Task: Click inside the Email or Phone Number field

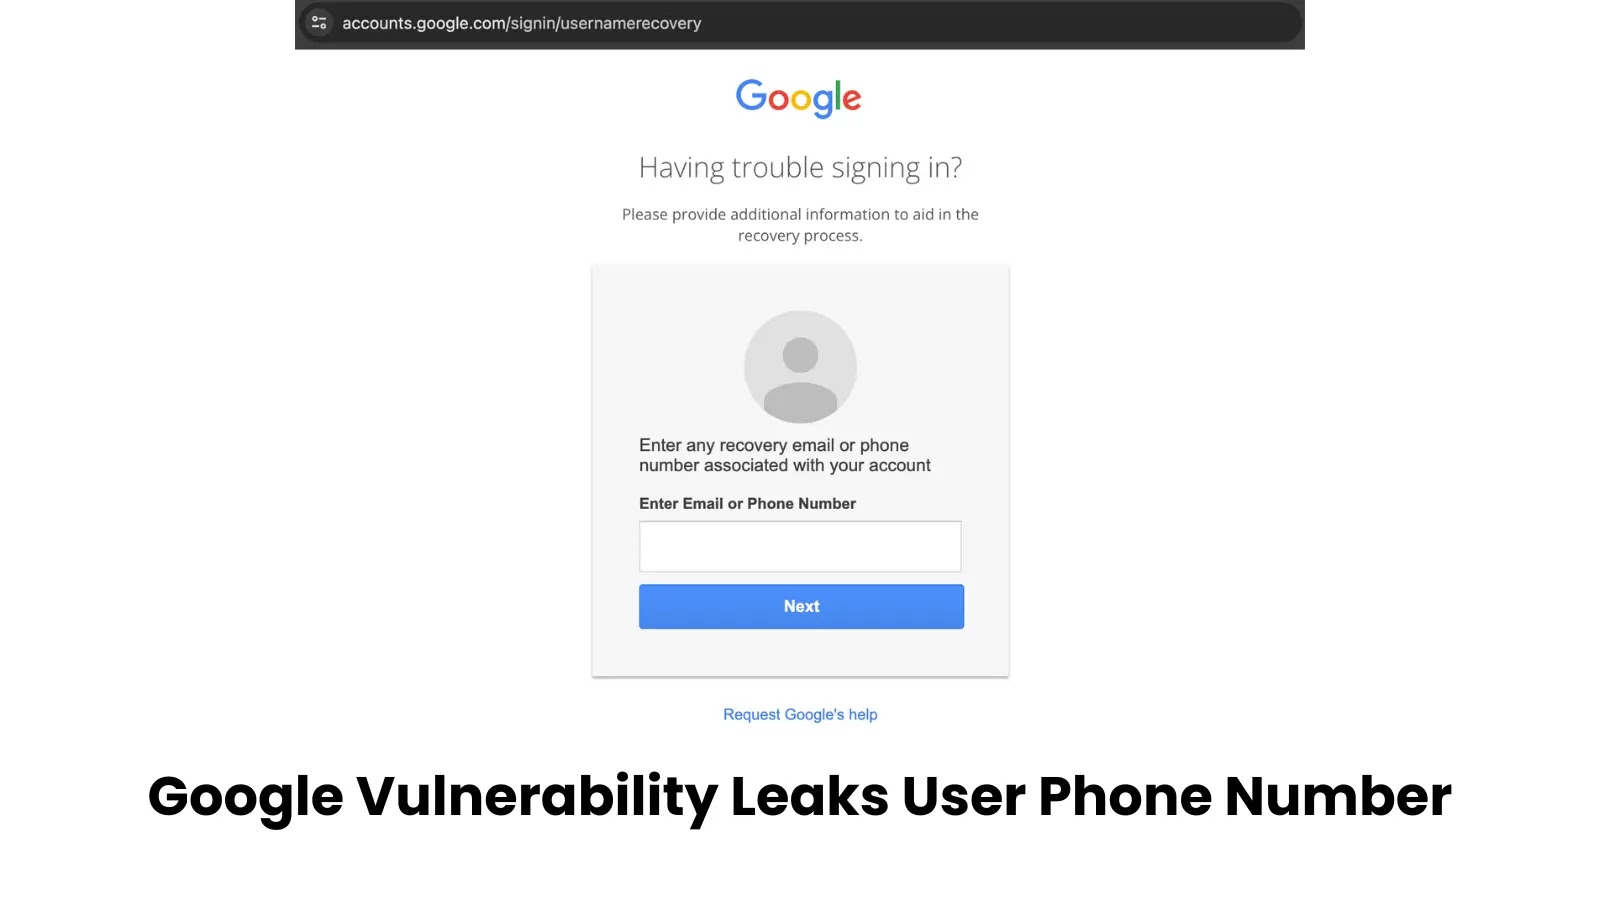Action: (800, 546)
